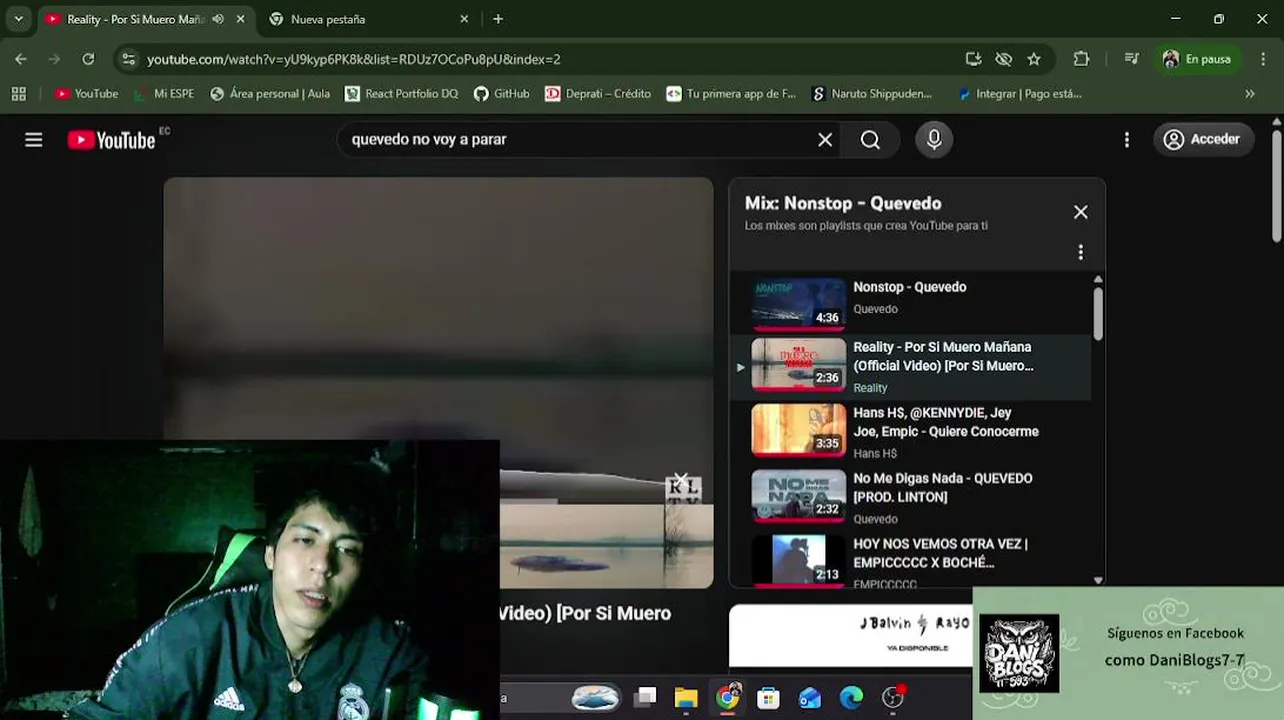Open the Mix: Nonstop - Quevedo heading

point(843,203)
